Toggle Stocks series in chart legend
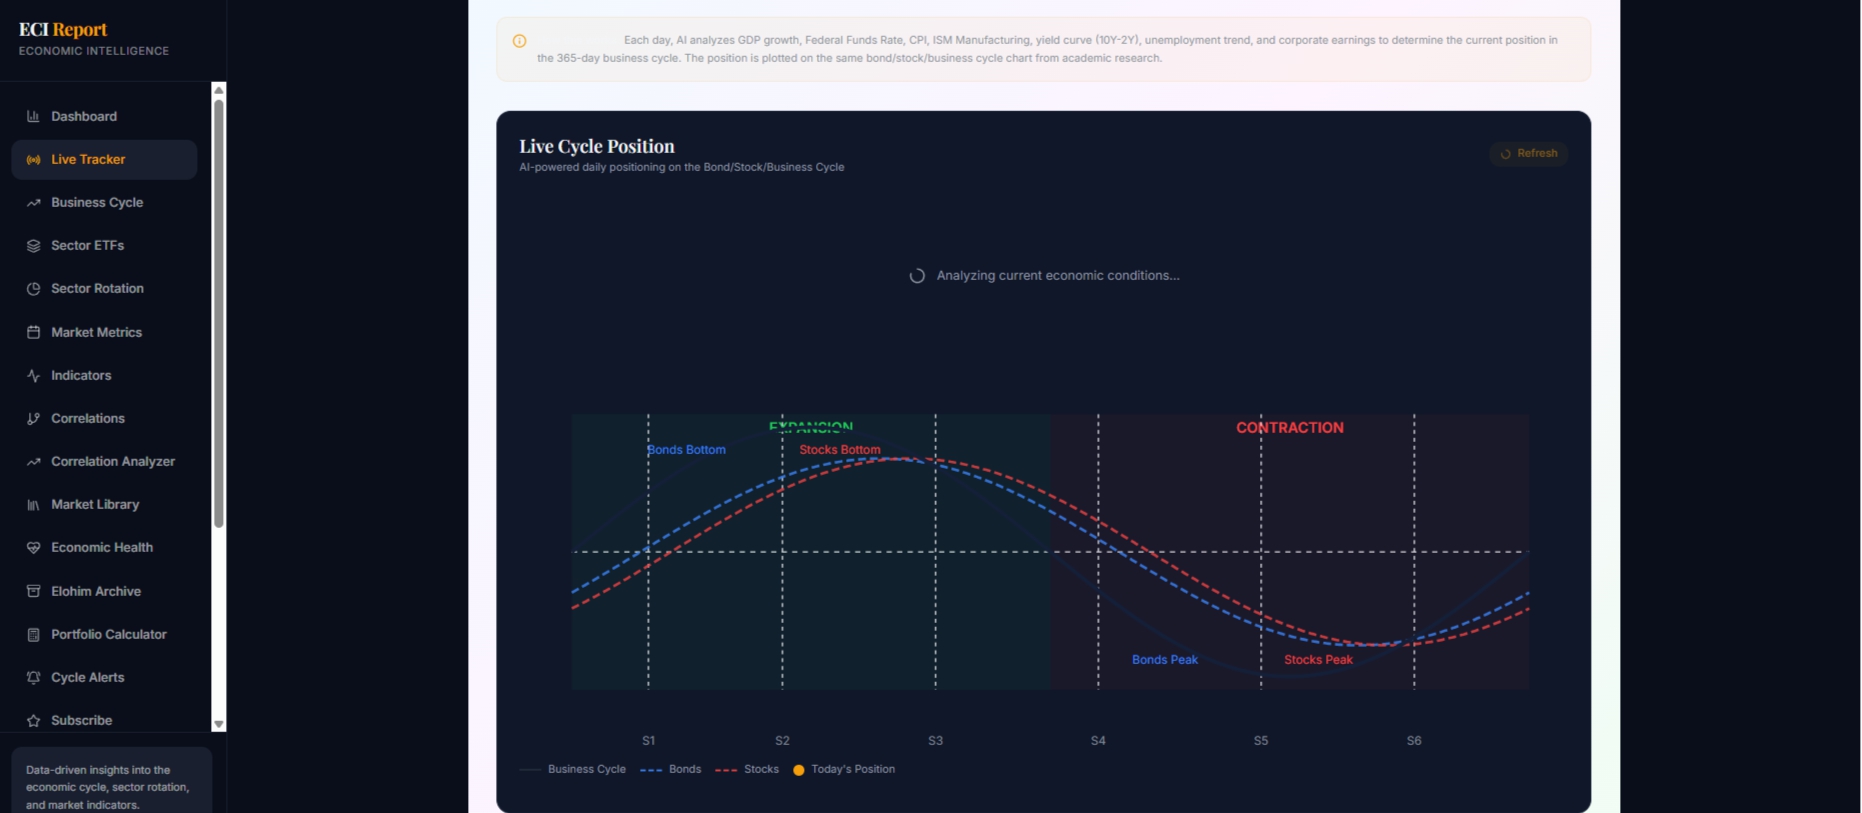 (747, 769)
